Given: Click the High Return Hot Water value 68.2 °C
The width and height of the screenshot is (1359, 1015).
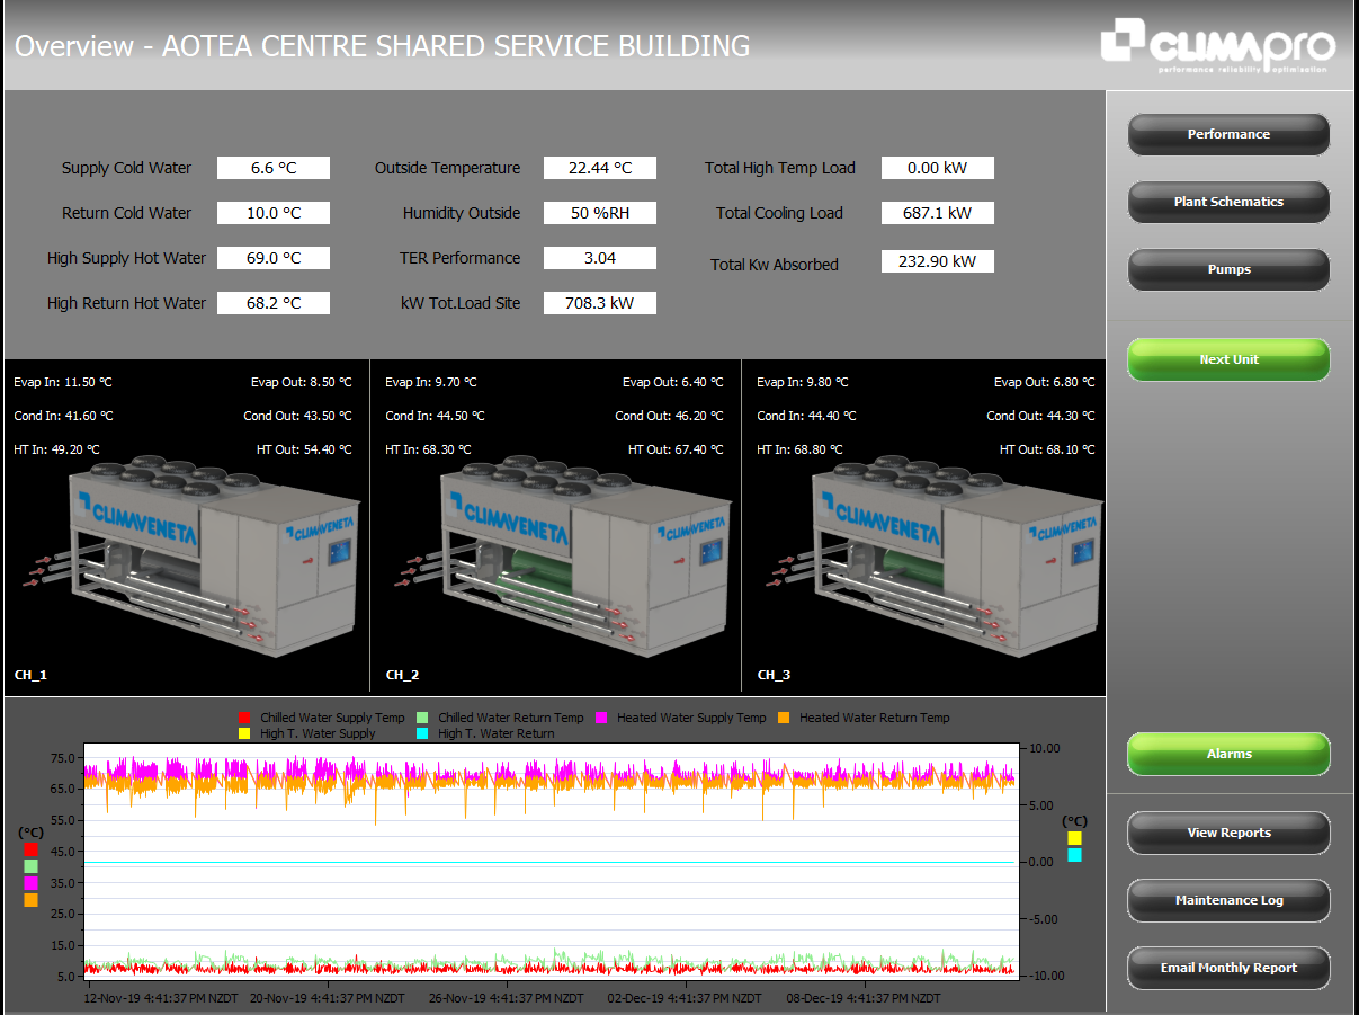Looking at the screenshot, I should (x=273, y=303).
